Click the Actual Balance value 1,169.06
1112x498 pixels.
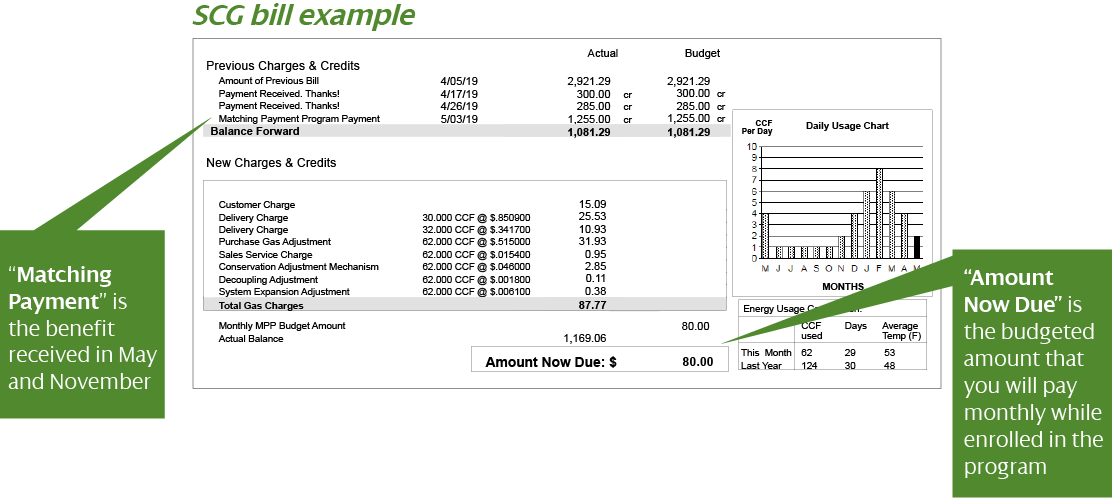click(x=585, y=338)
